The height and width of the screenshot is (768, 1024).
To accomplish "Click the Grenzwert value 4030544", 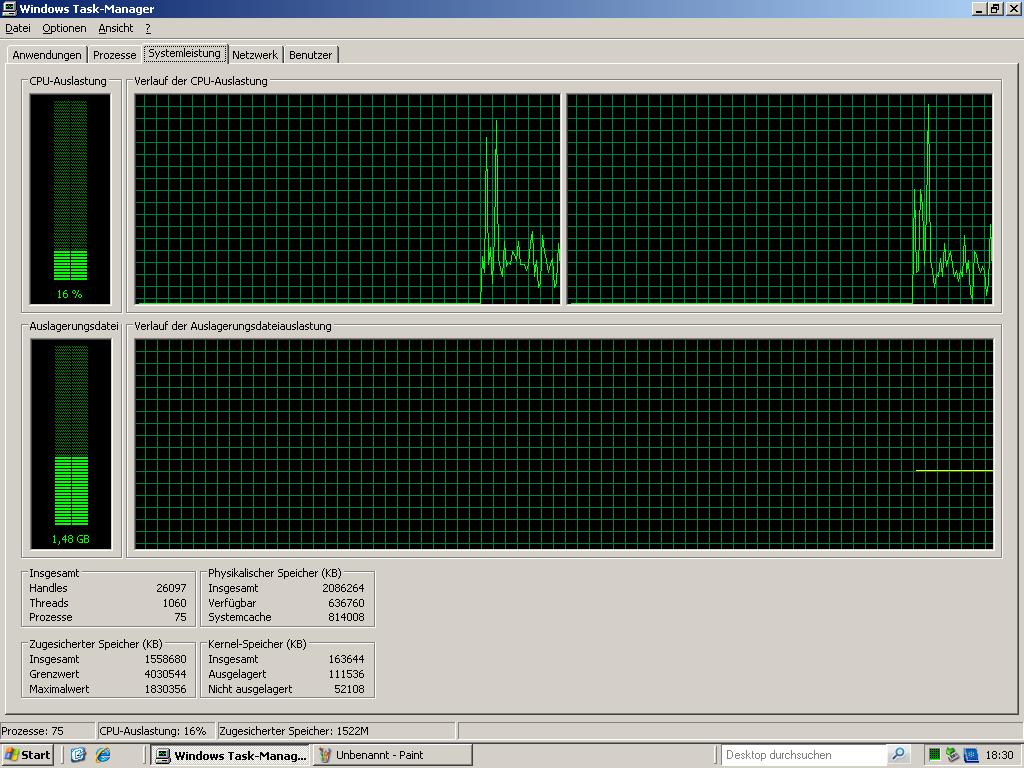I will (x=165, y=674).
